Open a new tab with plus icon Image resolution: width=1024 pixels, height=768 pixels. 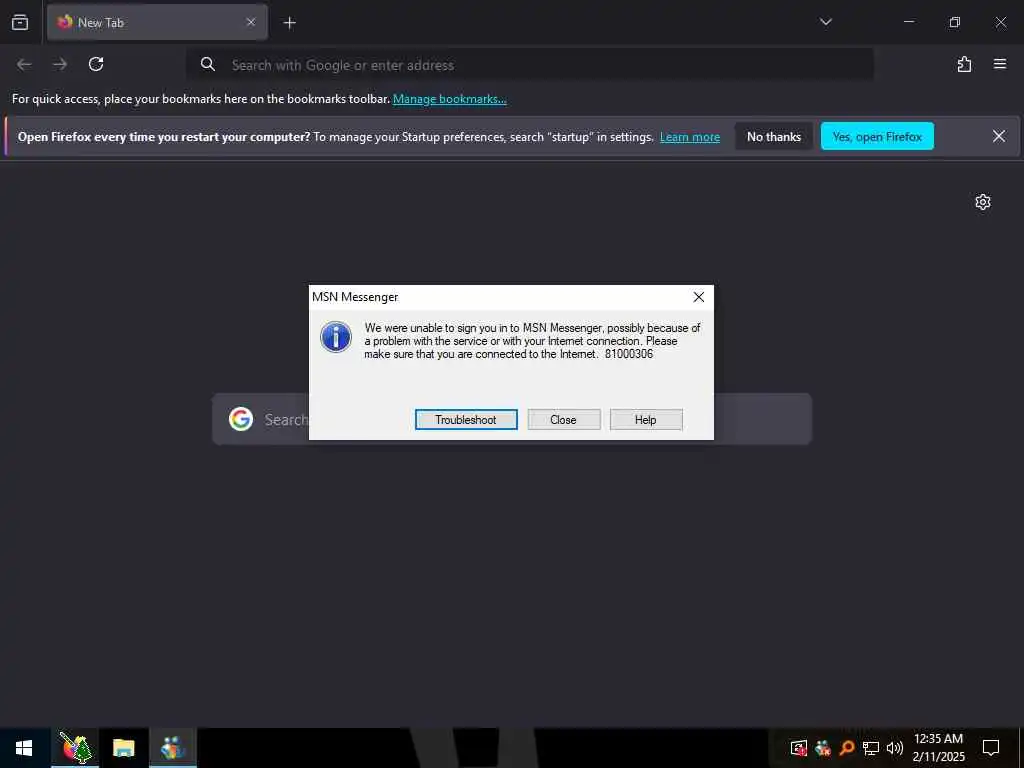click(x=289, y=23)
